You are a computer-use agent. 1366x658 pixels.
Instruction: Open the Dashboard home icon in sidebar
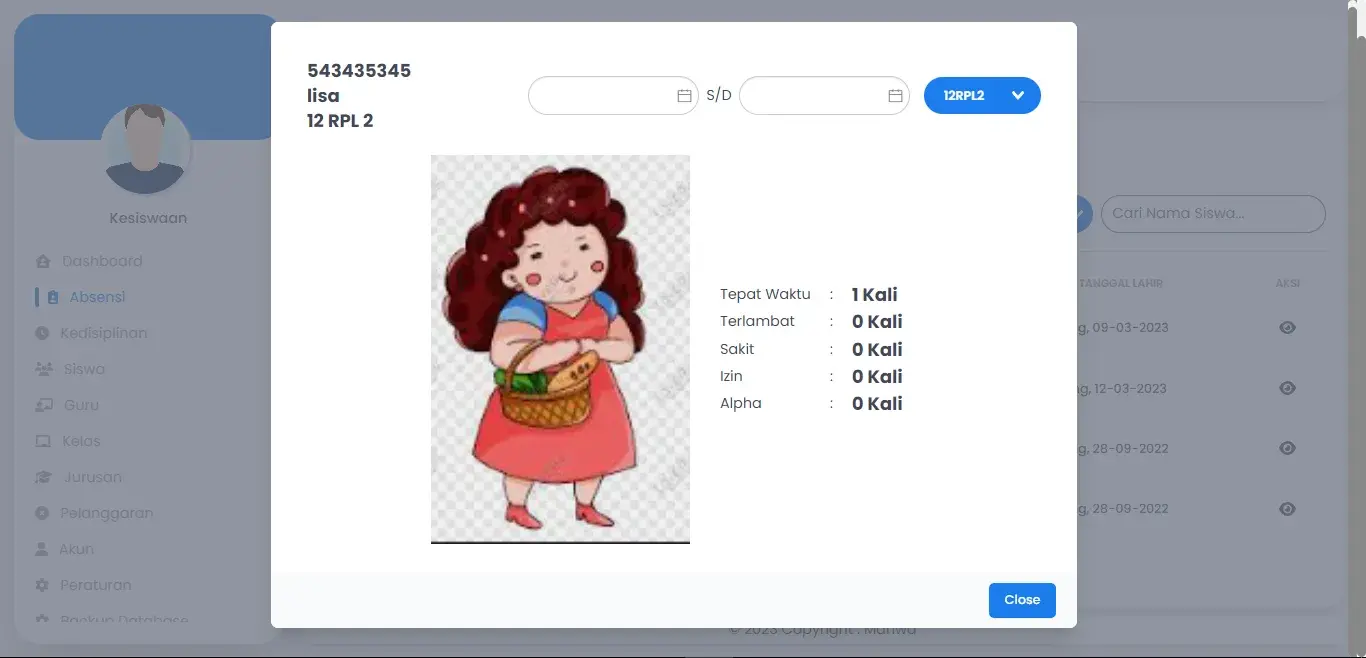pyautogui.click(x=43, y=261)
